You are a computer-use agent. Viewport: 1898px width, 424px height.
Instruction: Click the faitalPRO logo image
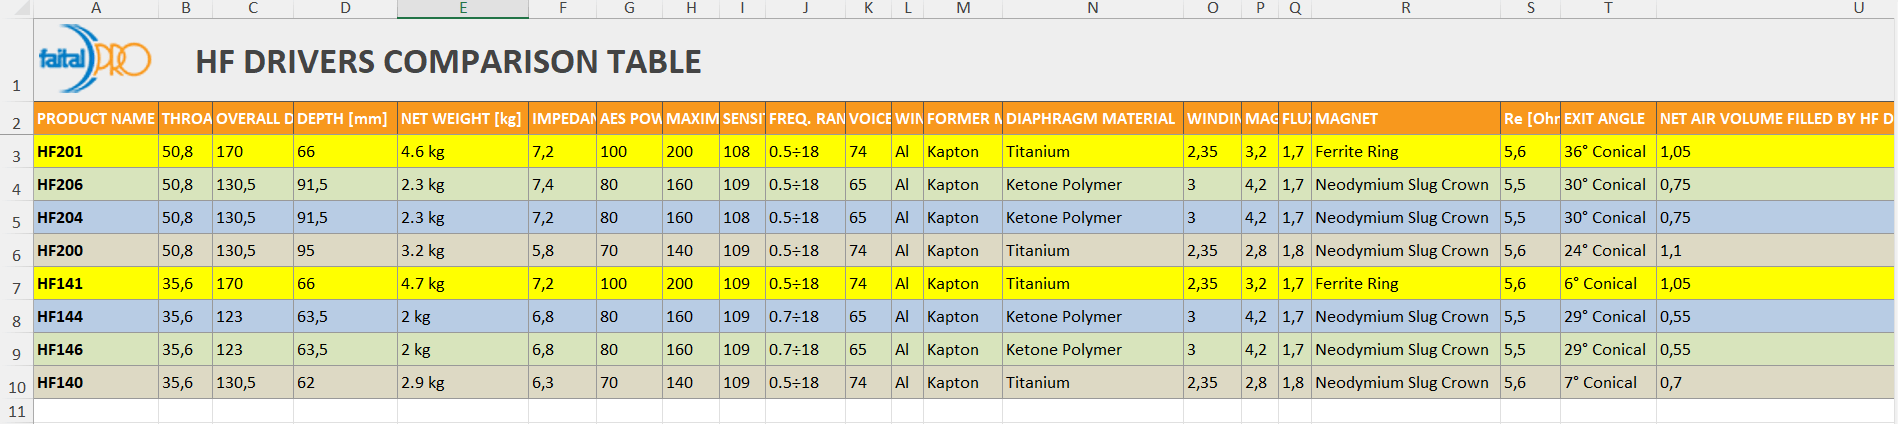pyautogui.click(x=94, y=59)
